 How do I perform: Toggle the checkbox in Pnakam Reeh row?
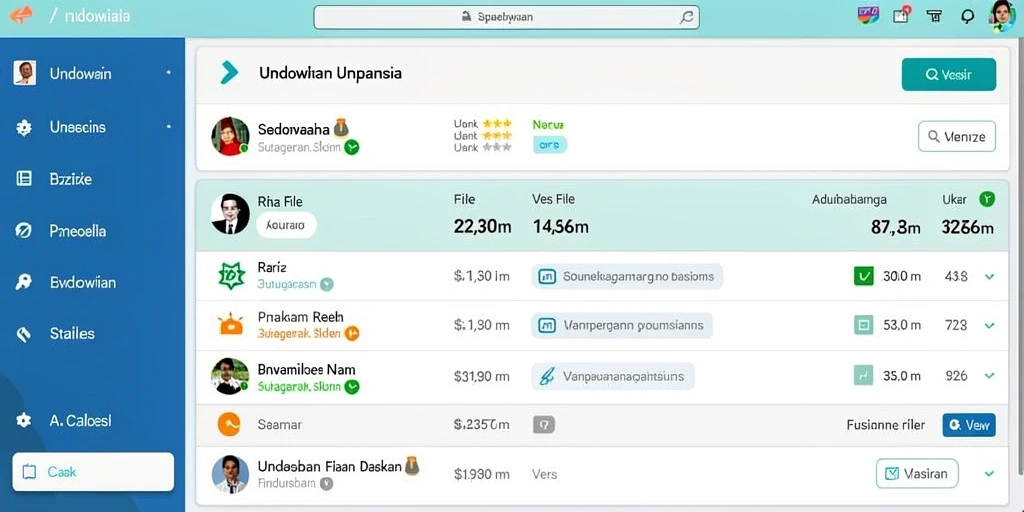863,325
